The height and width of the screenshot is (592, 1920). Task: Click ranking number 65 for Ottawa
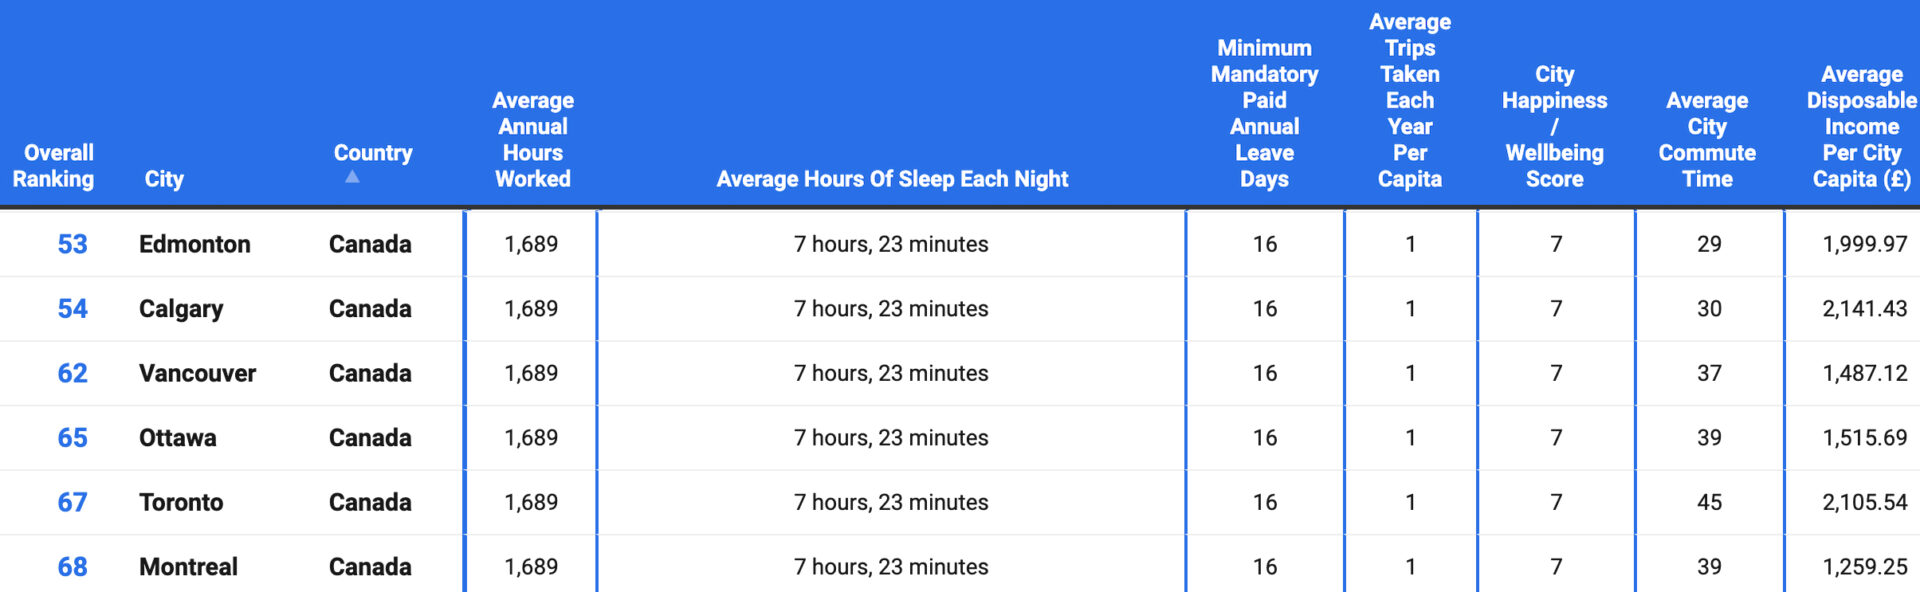(72, 438)
